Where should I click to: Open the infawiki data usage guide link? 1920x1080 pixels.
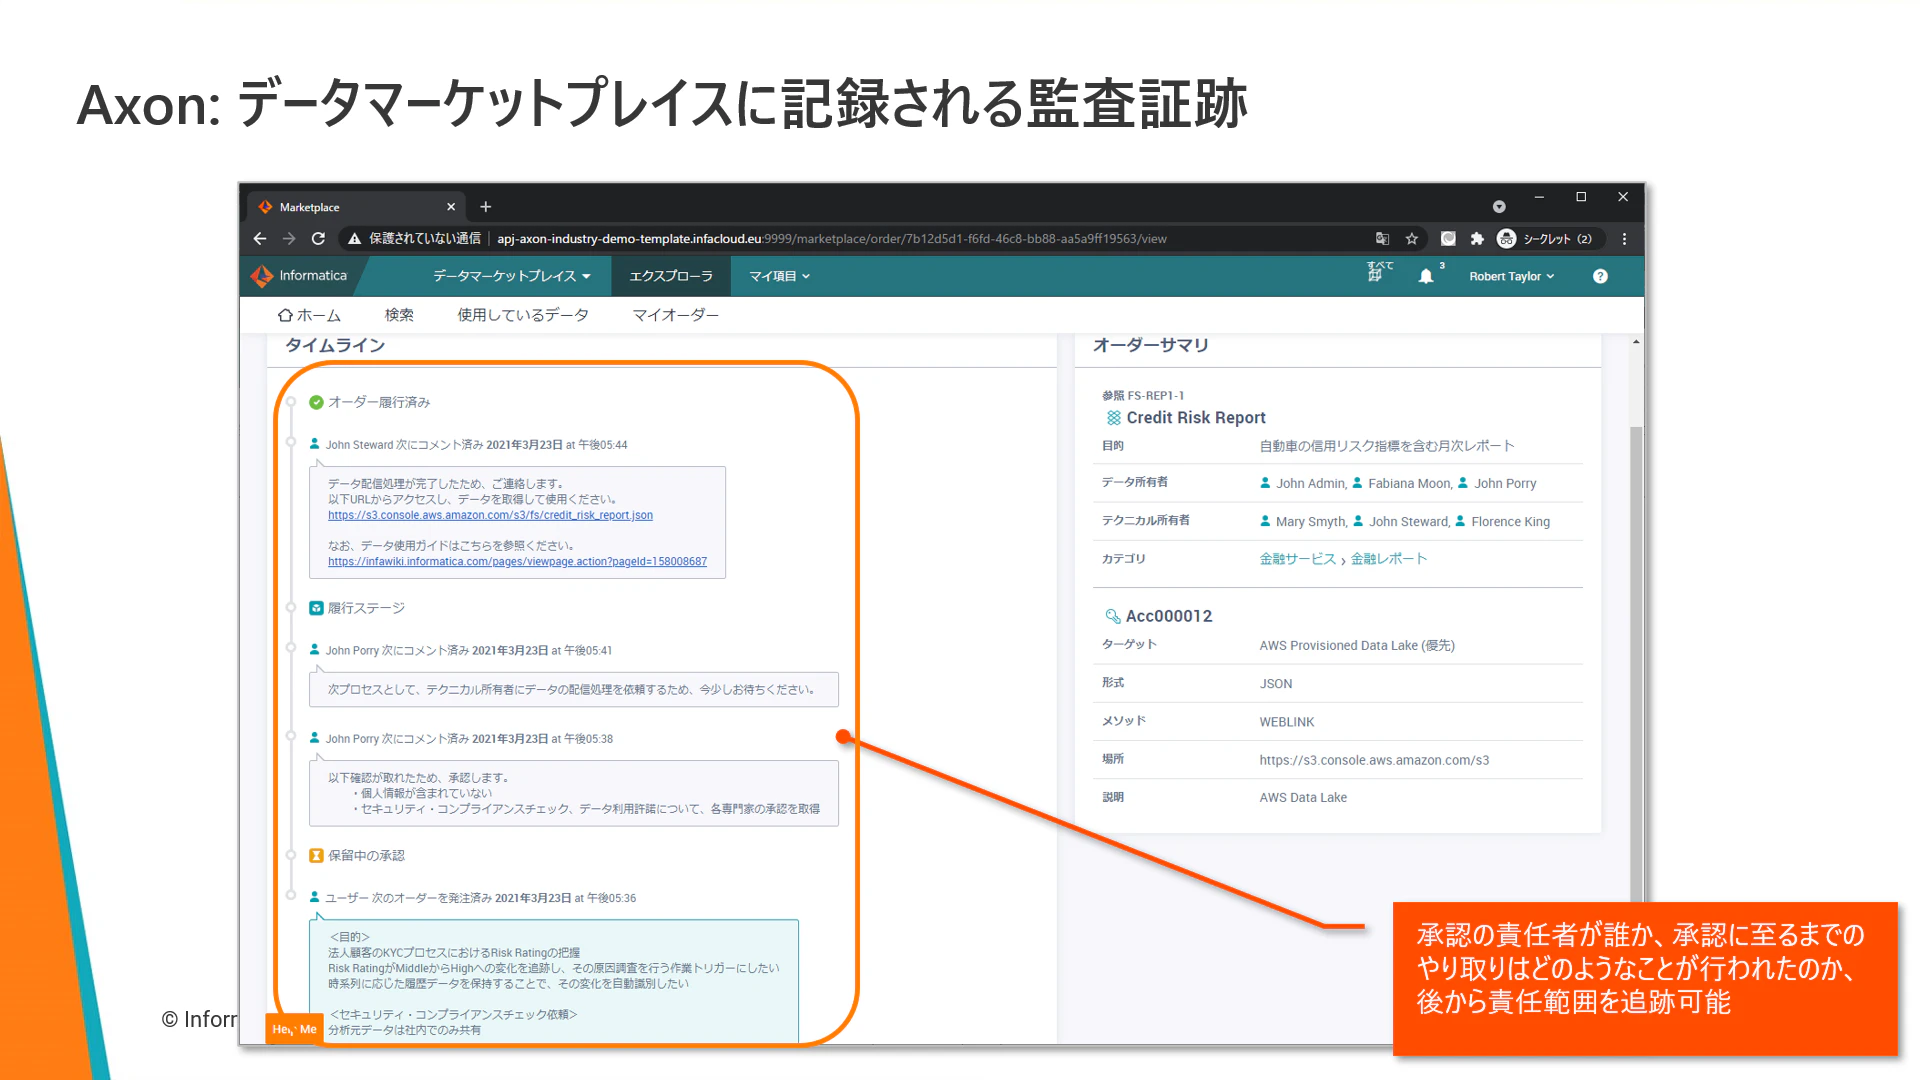517,561
